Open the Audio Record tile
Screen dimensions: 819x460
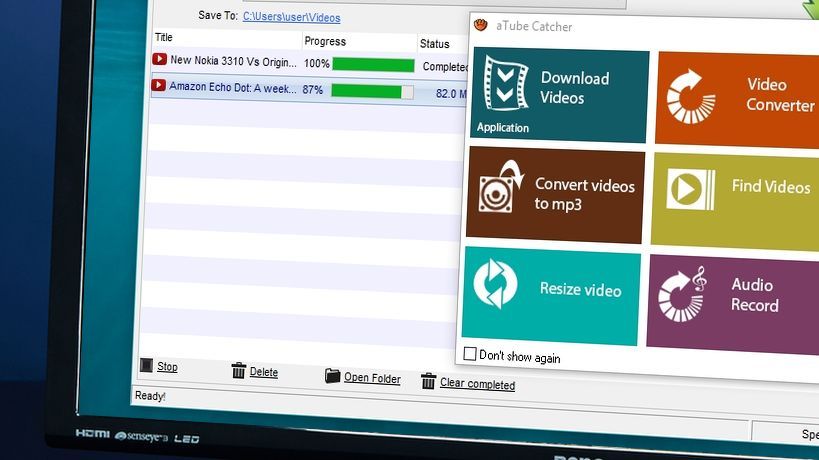click(733, 305)
